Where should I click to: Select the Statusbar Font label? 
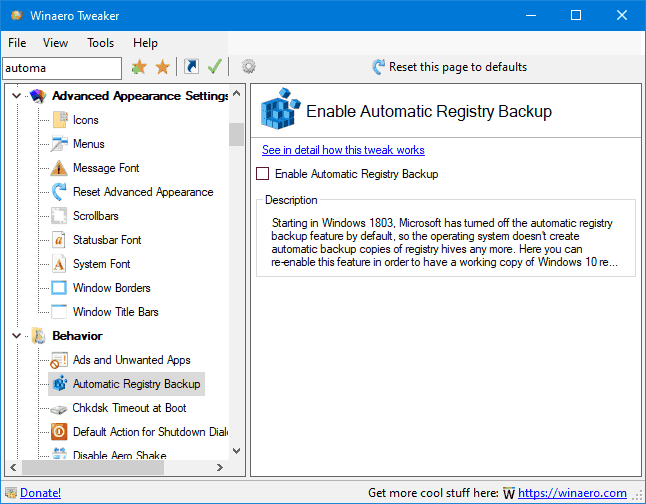[x=107, y=240]
